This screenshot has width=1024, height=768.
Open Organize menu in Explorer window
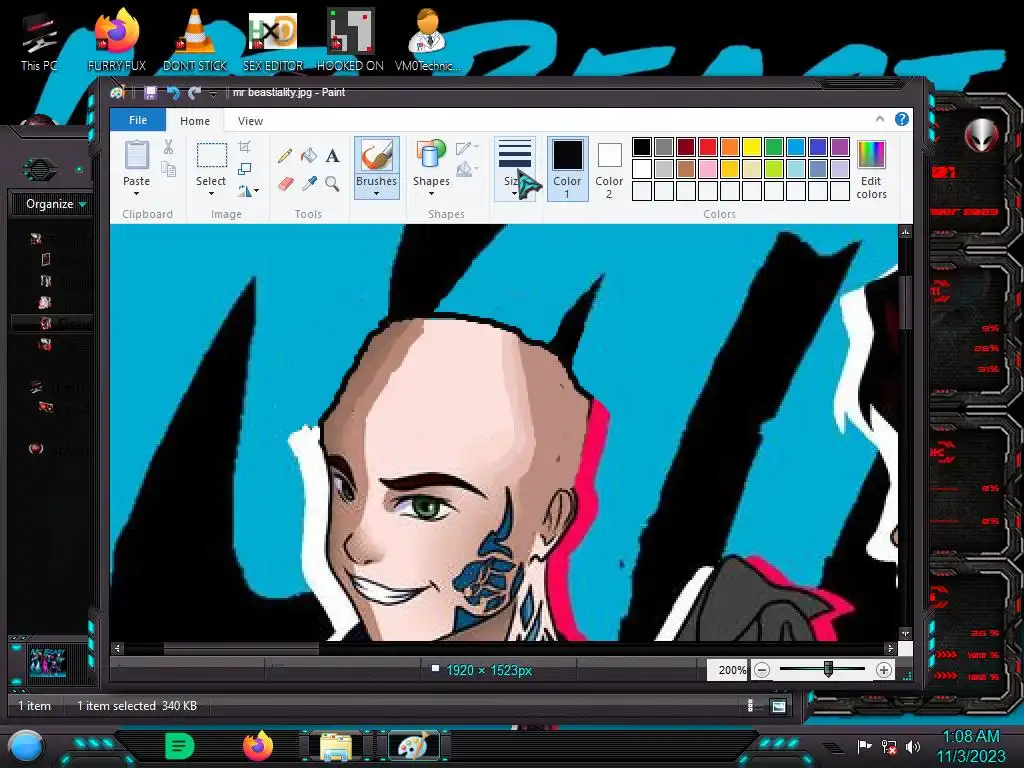click(x=56, y=204)
